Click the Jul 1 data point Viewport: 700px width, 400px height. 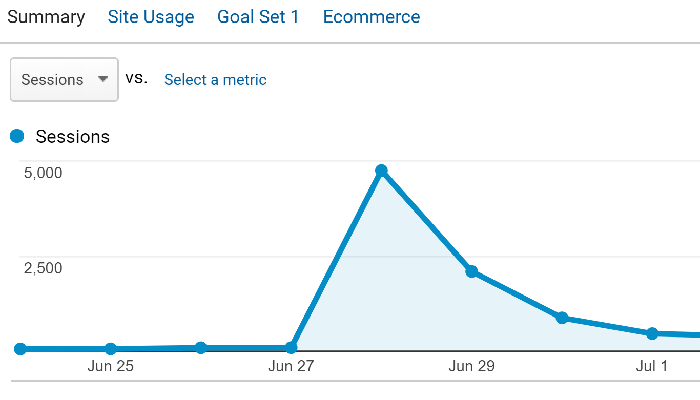pyautogui.click(x=652, y=333)
